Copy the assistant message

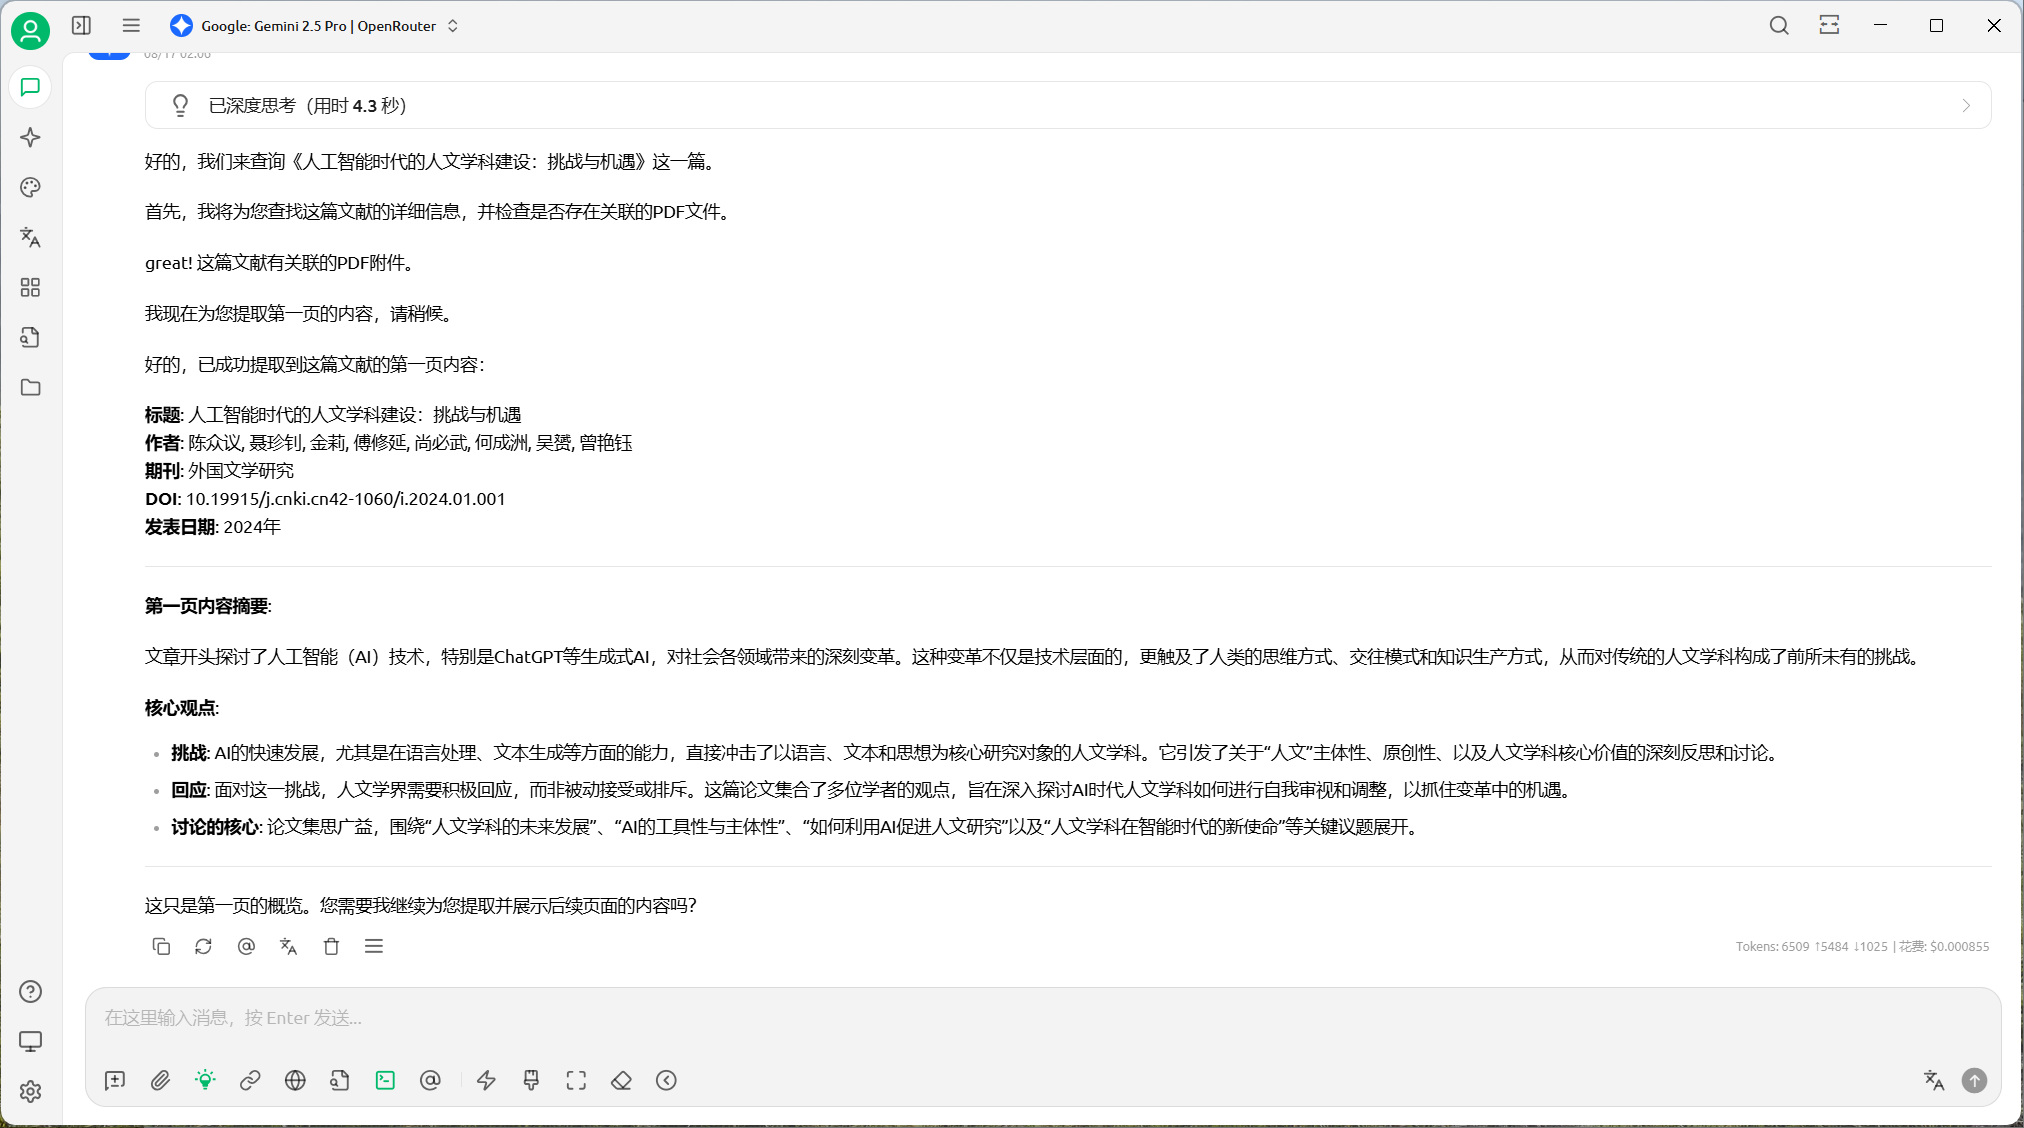point(161,946)
